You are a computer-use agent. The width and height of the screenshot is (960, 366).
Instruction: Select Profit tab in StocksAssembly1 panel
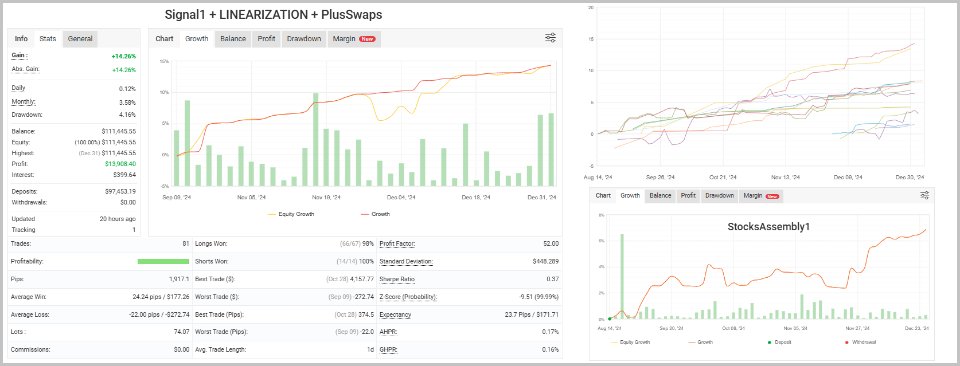(x=688, y=196)
